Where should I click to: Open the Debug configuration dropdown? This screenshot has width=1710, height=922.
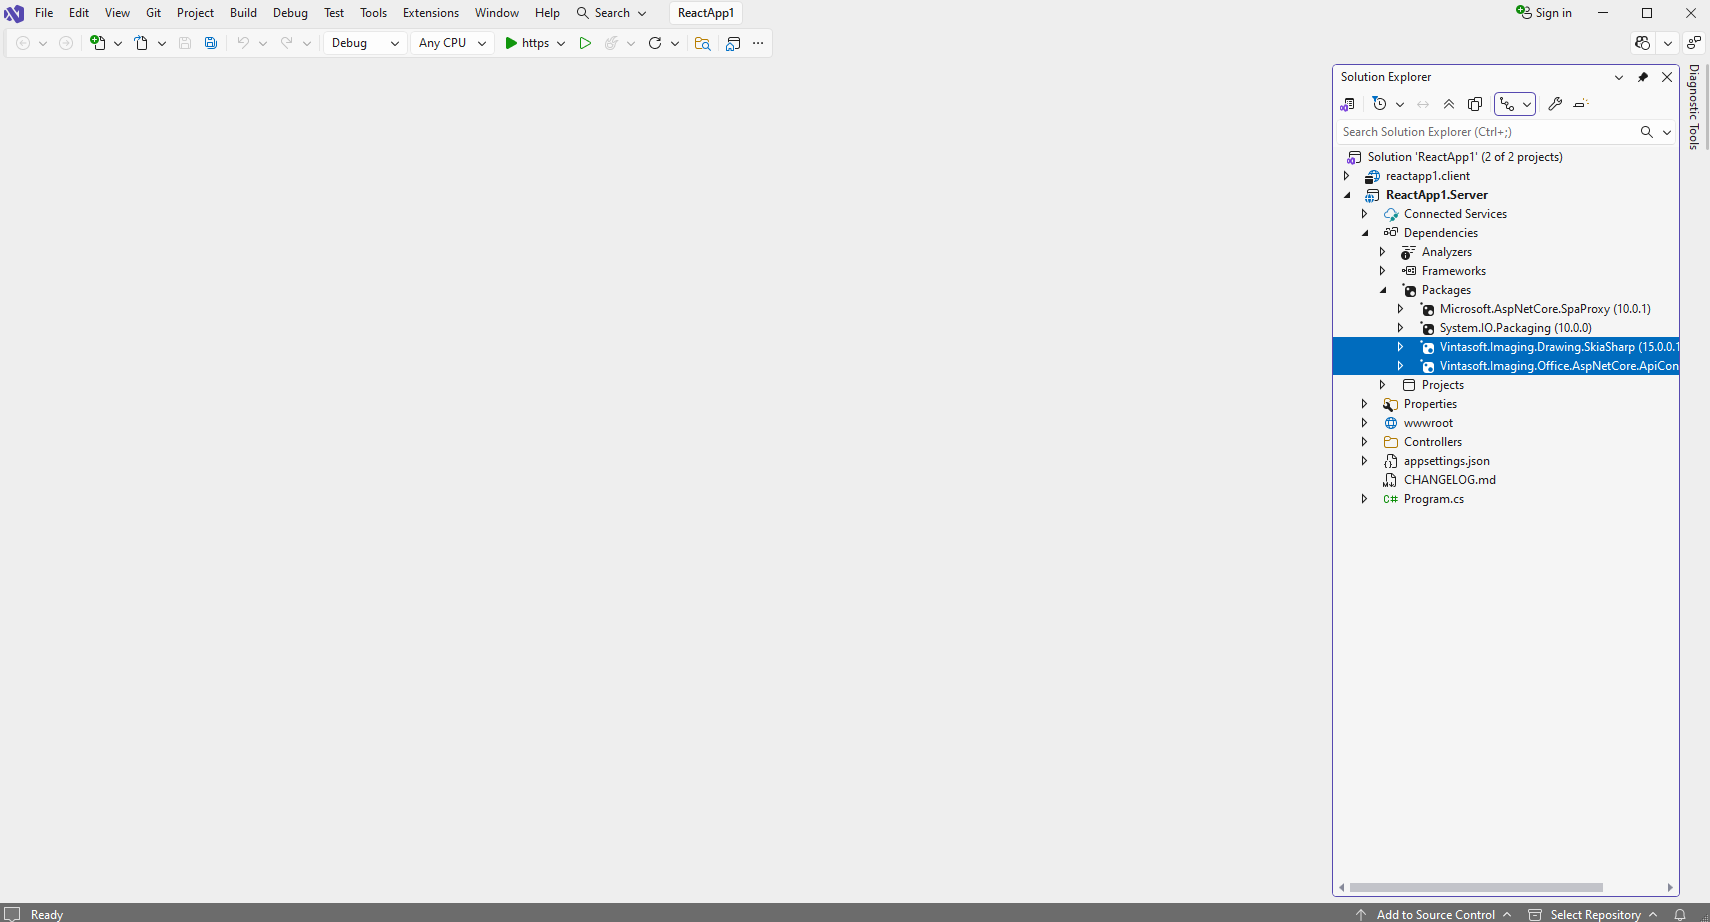[365, 43]
